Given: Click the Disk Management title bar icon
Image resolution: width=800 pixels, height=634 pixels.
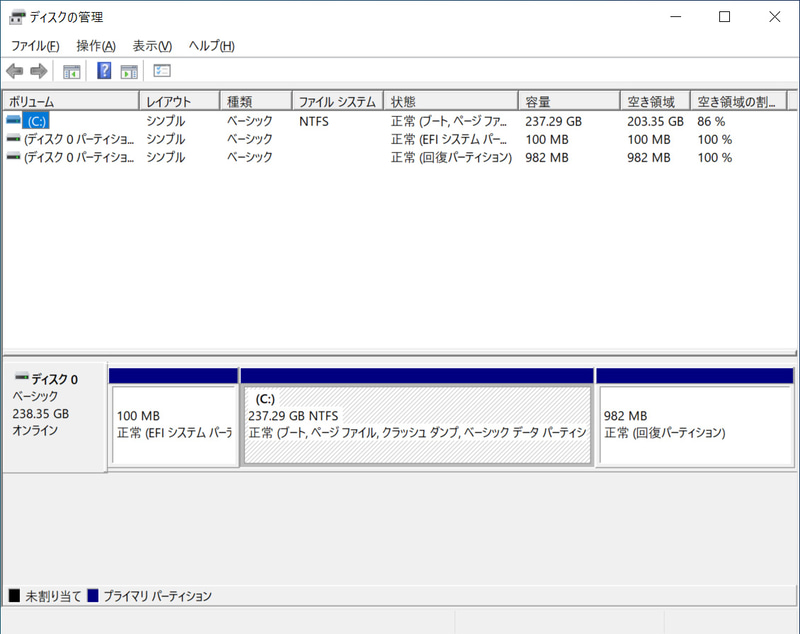Looking at the screenshot, I should [17, 17].
